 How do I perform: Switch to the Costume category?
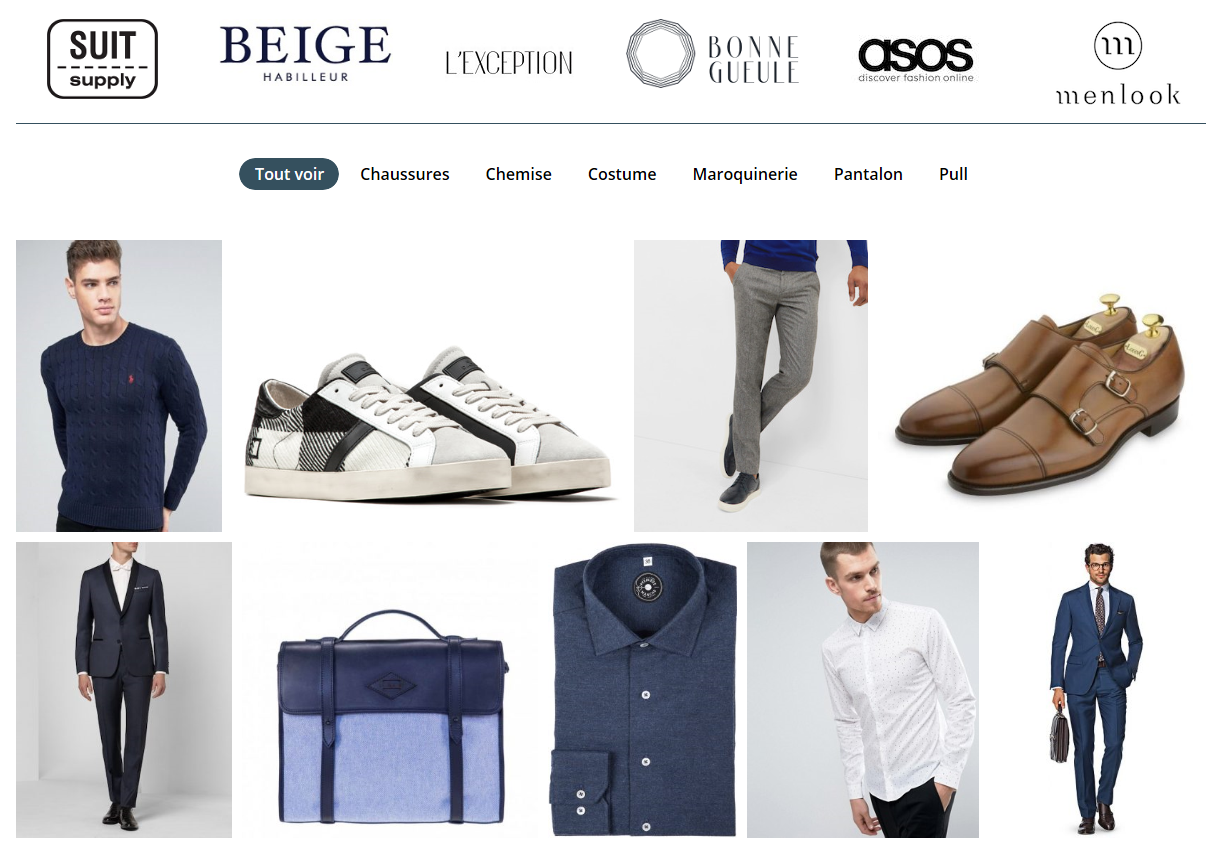coord(622,174)
